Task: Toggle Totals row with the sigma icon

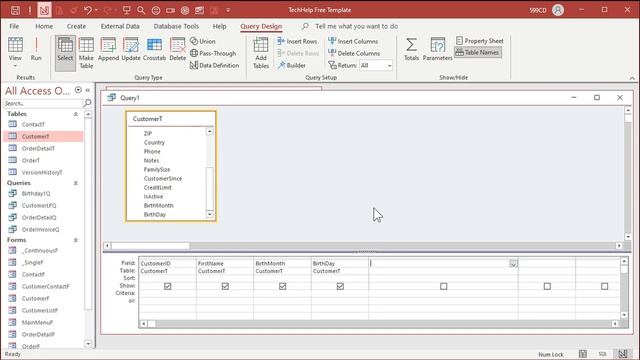Action: (411, 49)
